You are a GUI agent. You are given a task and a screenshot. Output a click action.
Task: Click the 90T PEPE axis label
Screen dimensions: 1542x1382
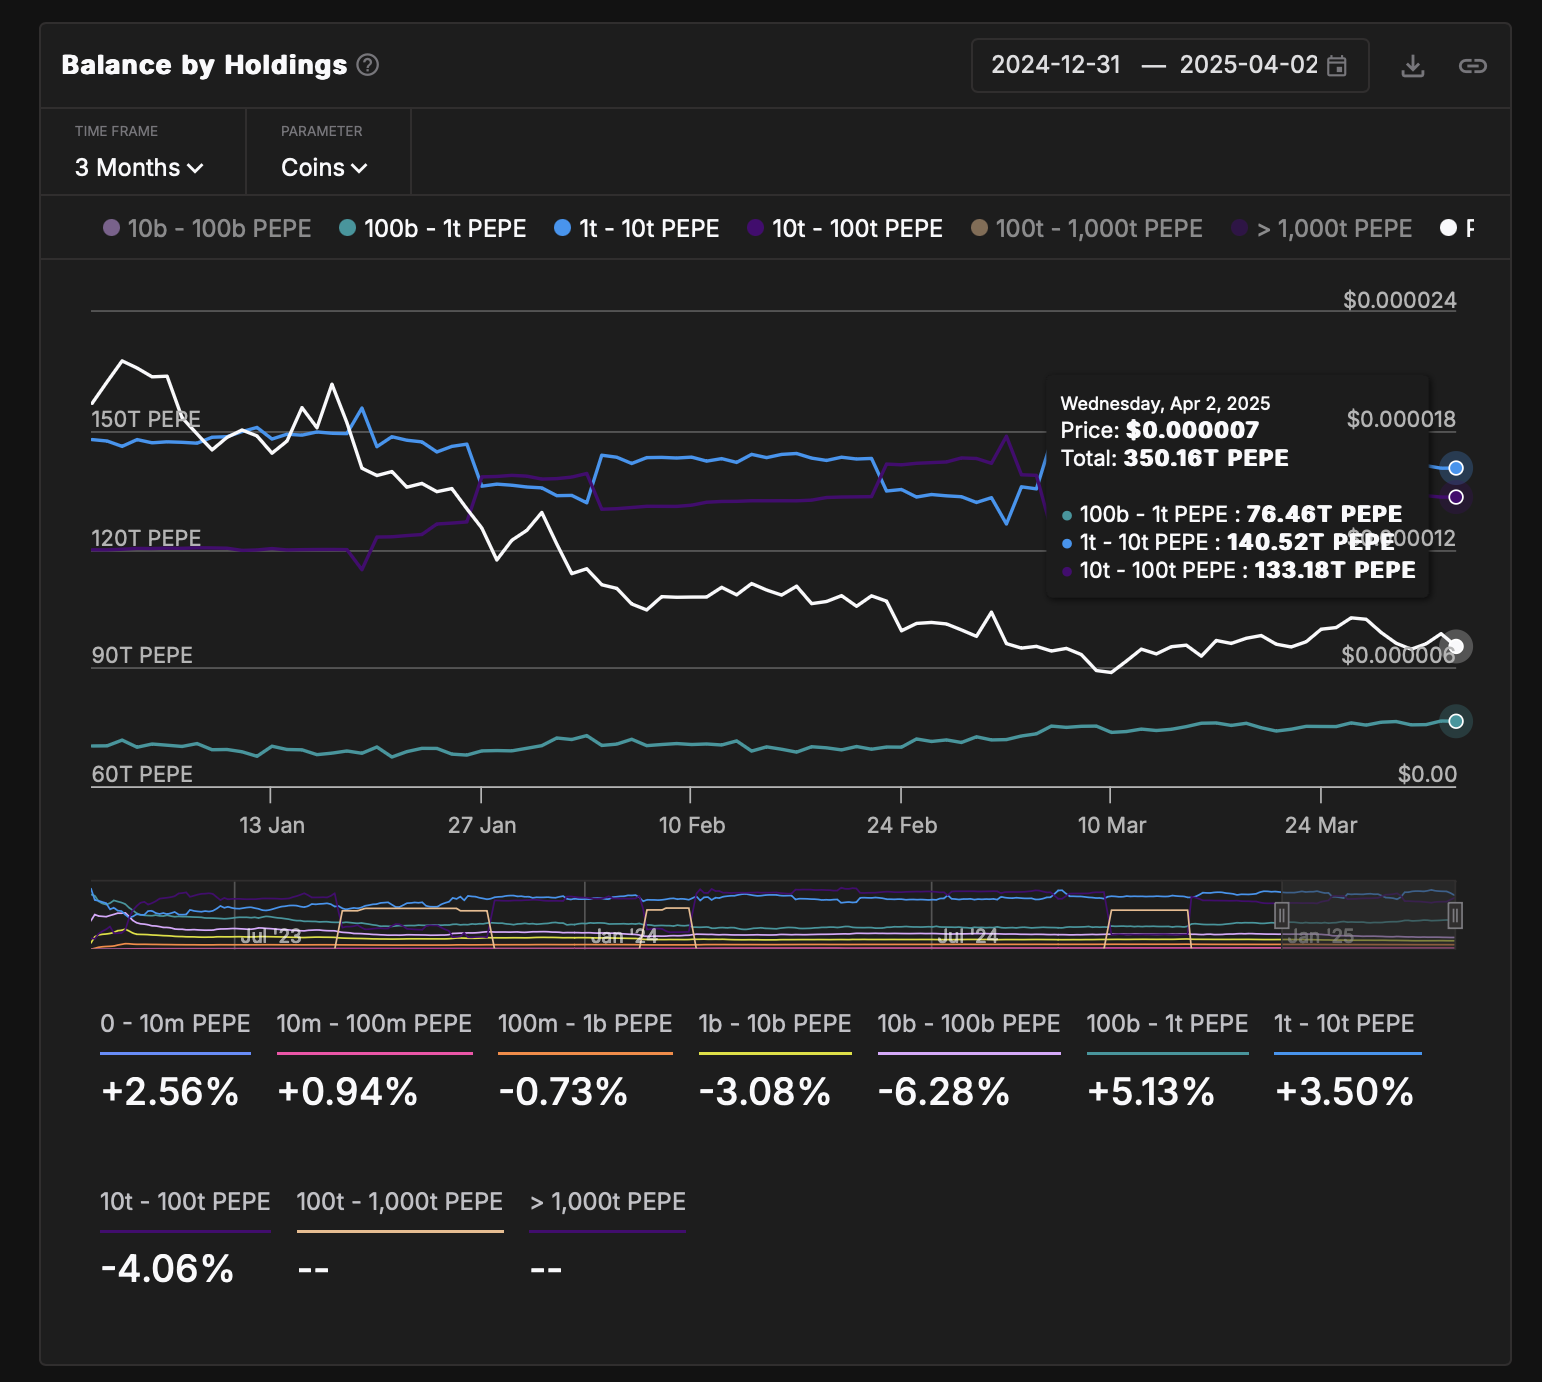[x=142, y=655]
